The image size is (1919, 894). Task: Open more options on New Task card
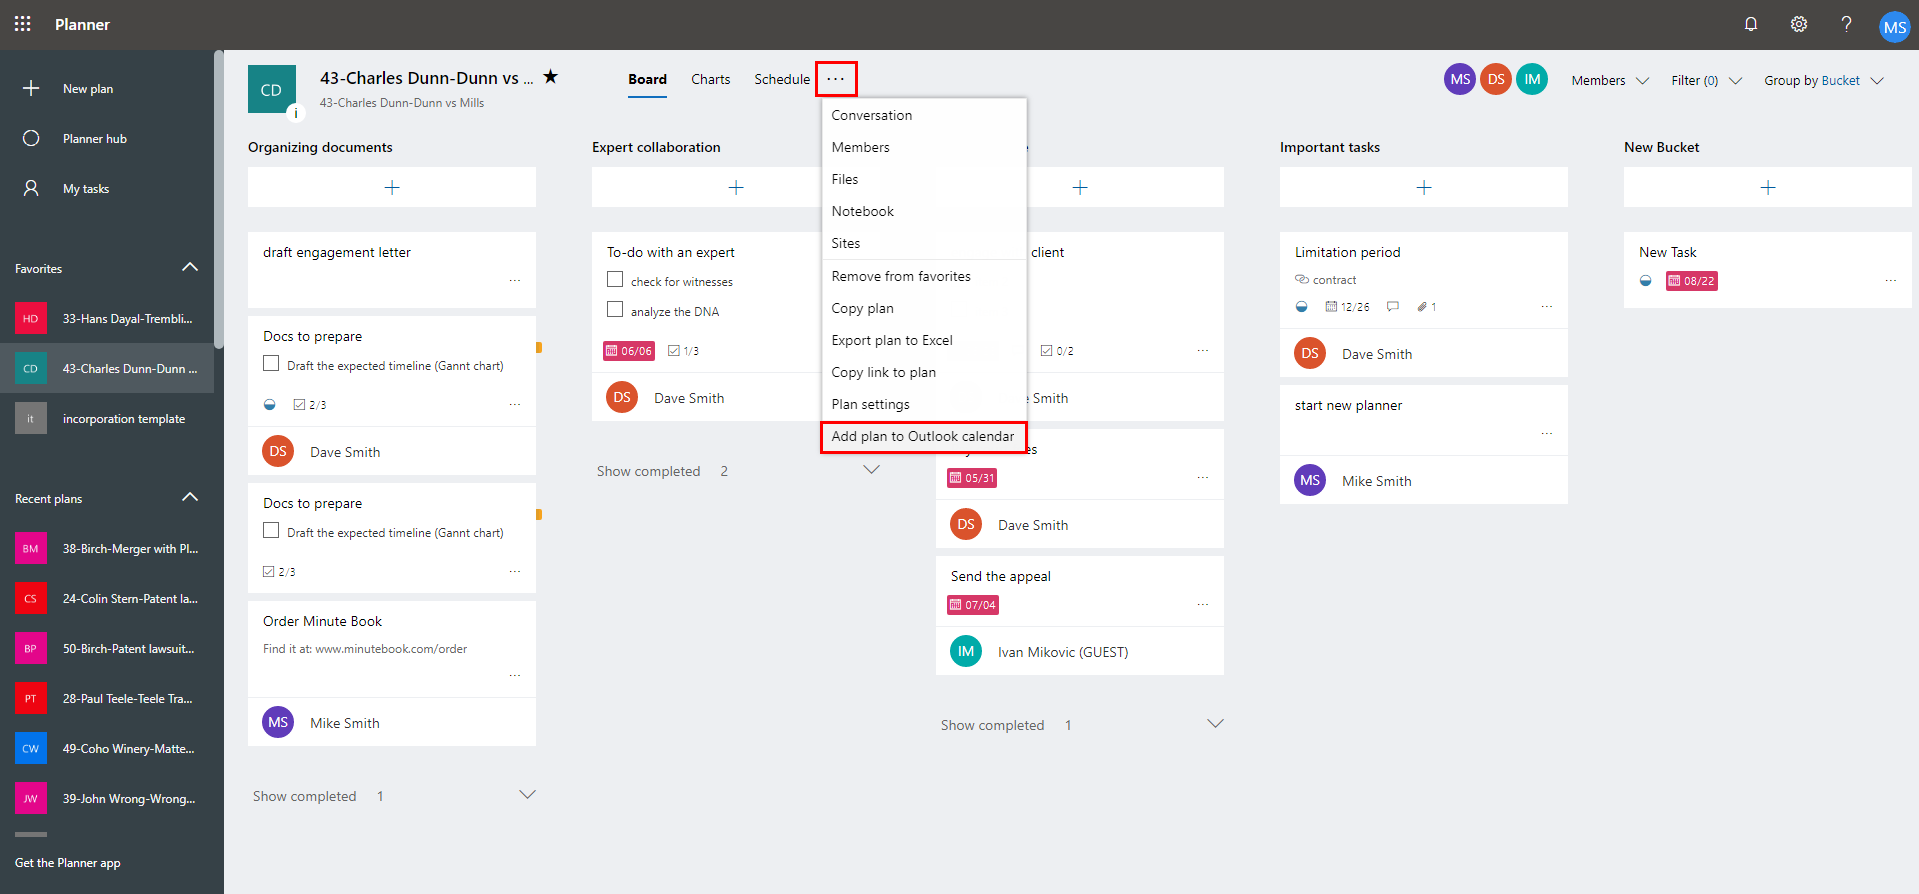pos(1891,281)
